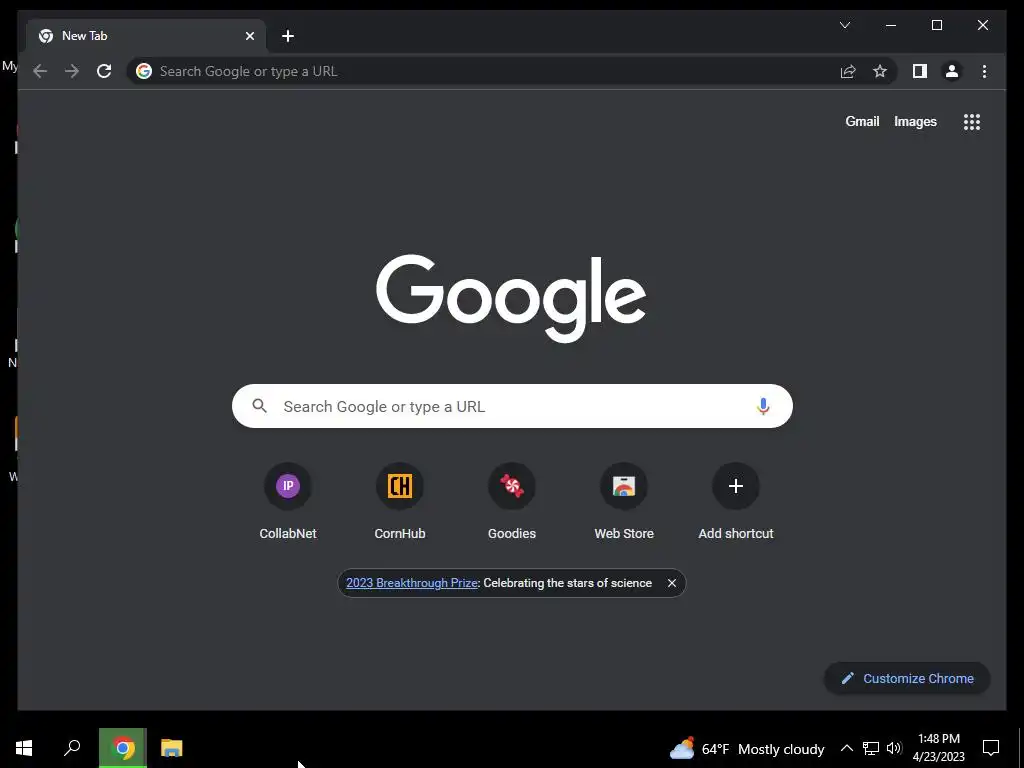Open the notification center icon
This screenshot has width=1024, height=768.
pos(991,748)
